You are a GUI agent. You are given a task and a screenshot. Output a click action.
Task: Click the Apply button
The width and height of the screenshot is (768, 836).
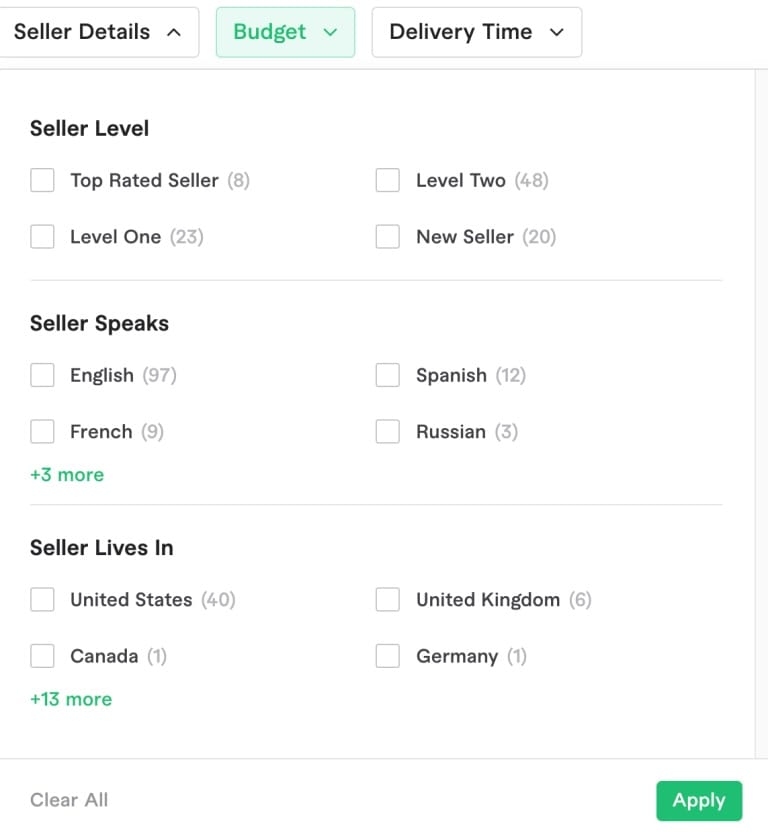tap(698, 800)
